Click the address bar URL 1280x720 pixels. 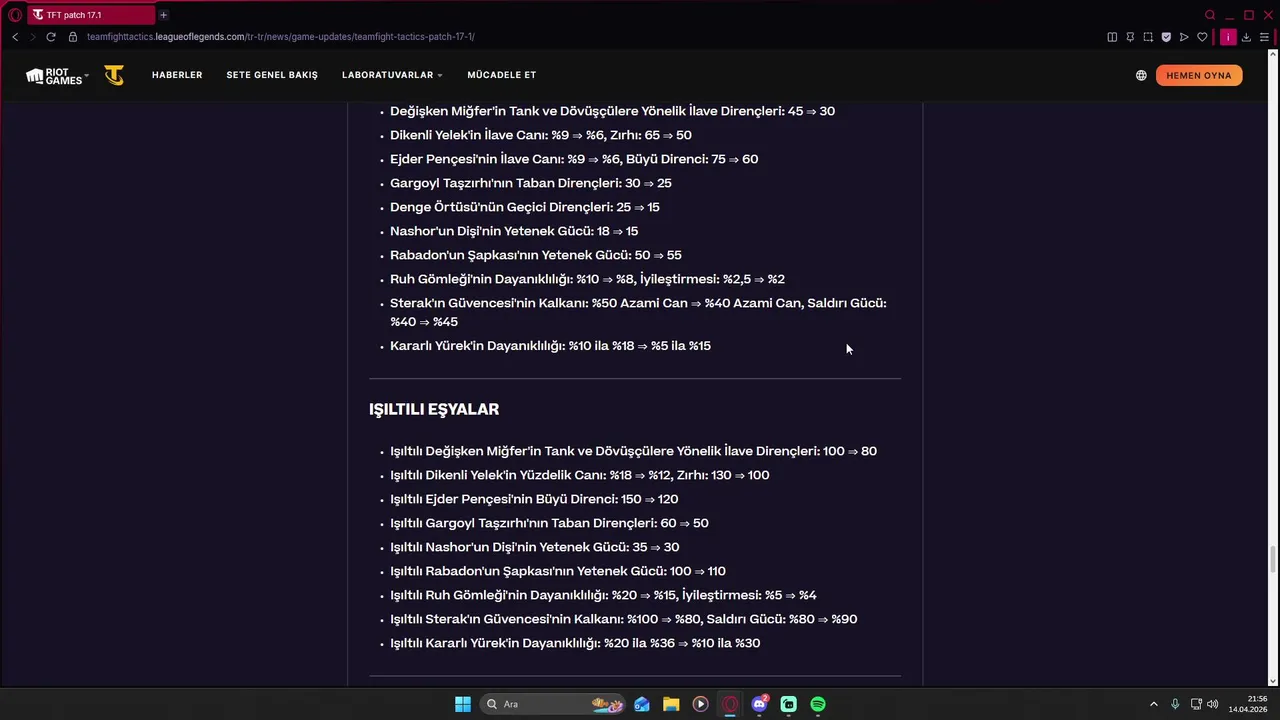pyautogui.click(x=280, y=37)
